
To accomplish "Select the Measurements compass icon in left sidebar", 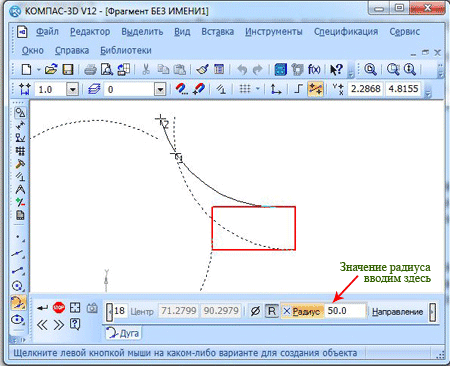I will pos(20,190).
